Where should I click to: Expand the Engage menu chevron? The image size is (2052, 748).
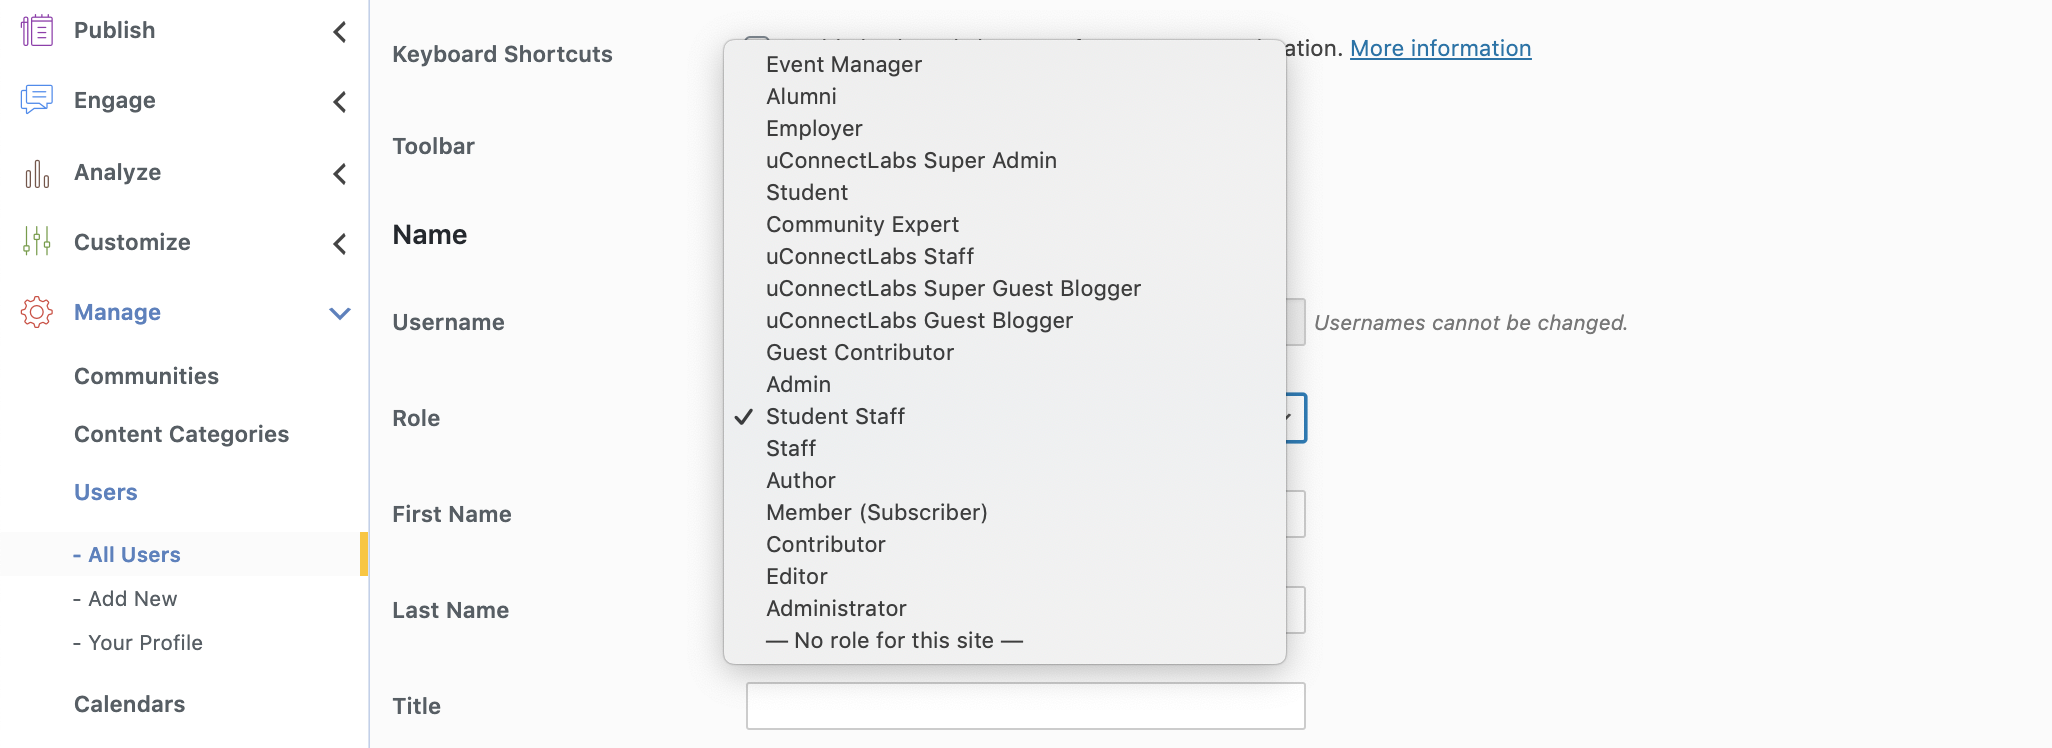[x=340, y=102]
